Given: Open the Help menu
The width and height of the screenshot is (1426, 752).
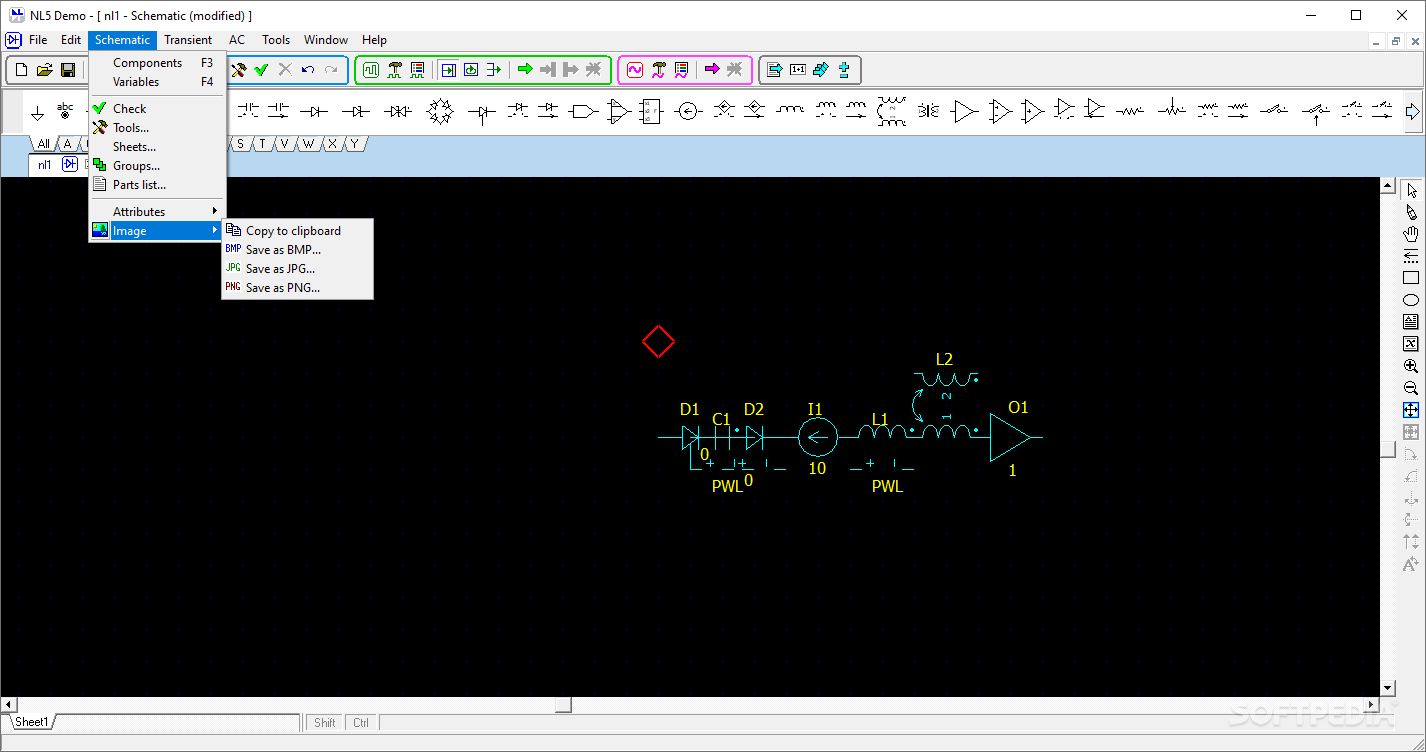Looking at the screenshot, I should 374,40.
